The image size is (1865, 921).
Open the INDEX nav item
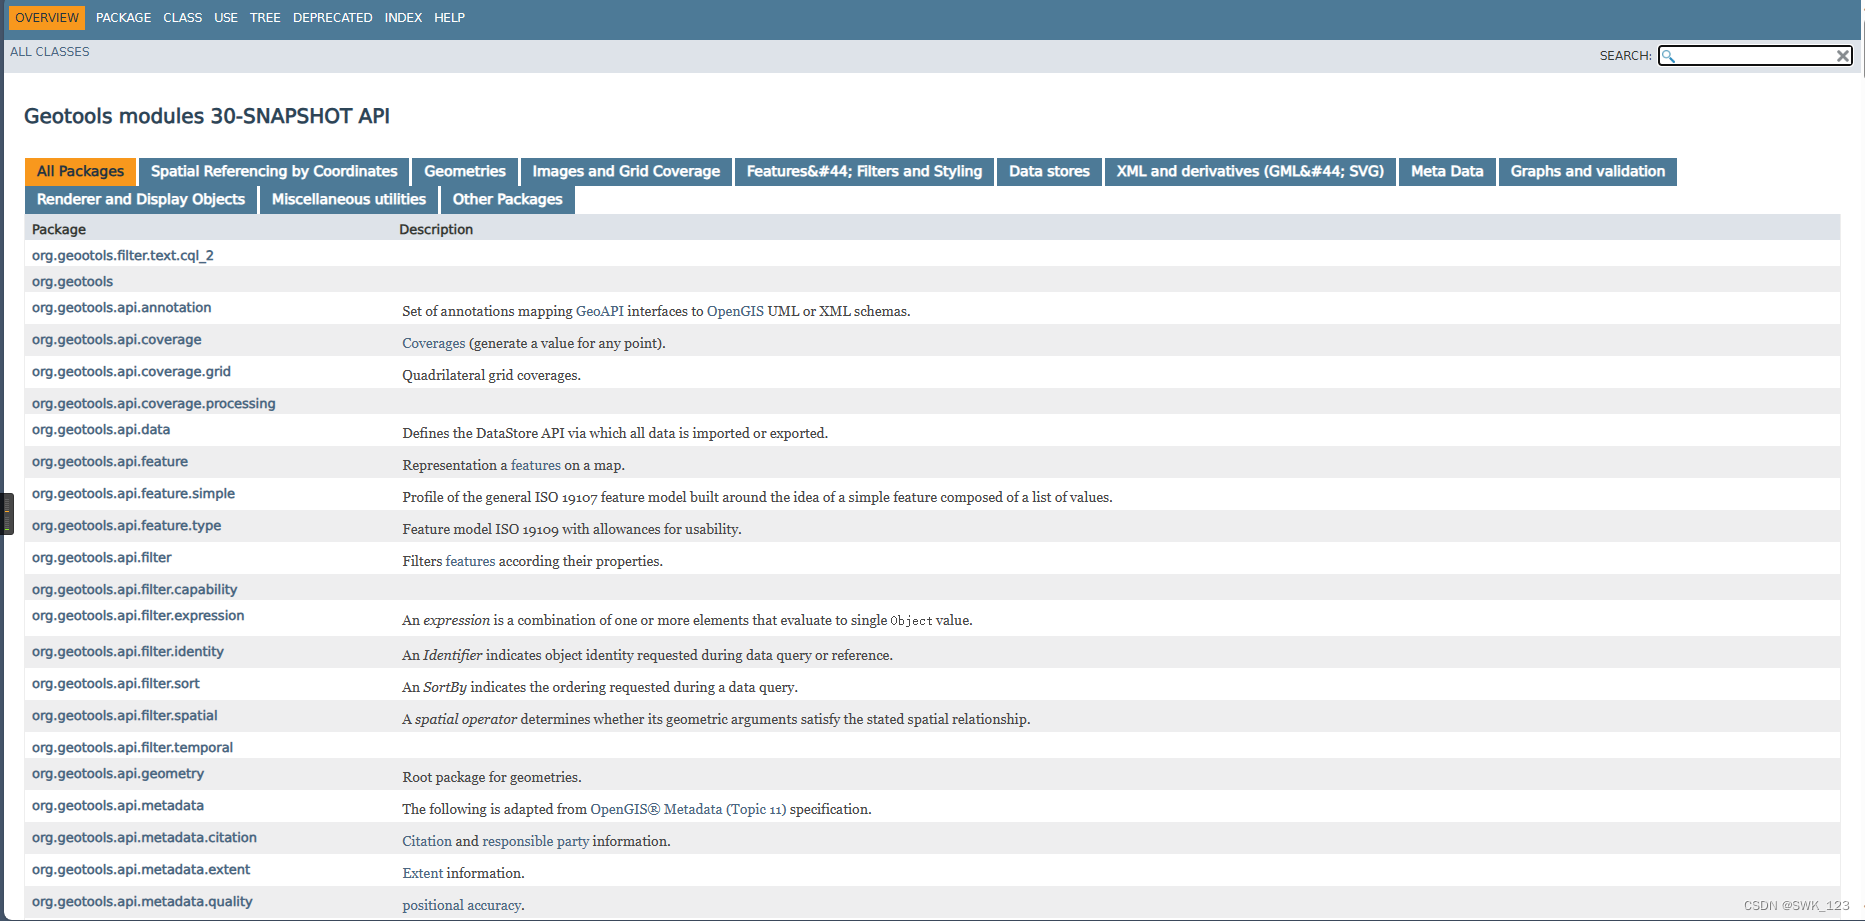point(403,18)
